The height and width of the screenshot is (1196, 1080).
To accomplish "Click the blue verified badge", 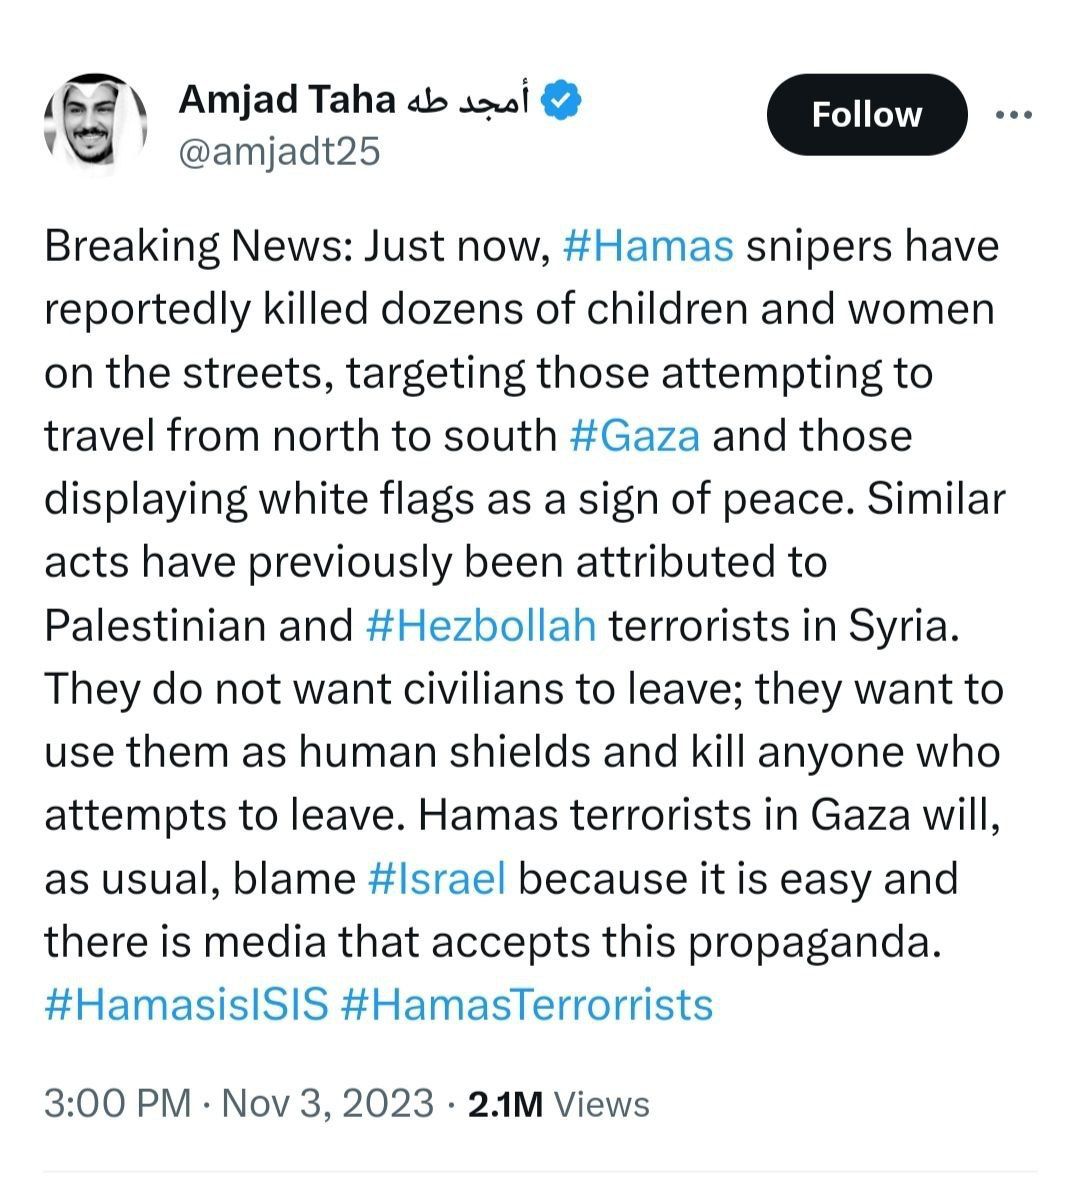I will 563,101.
